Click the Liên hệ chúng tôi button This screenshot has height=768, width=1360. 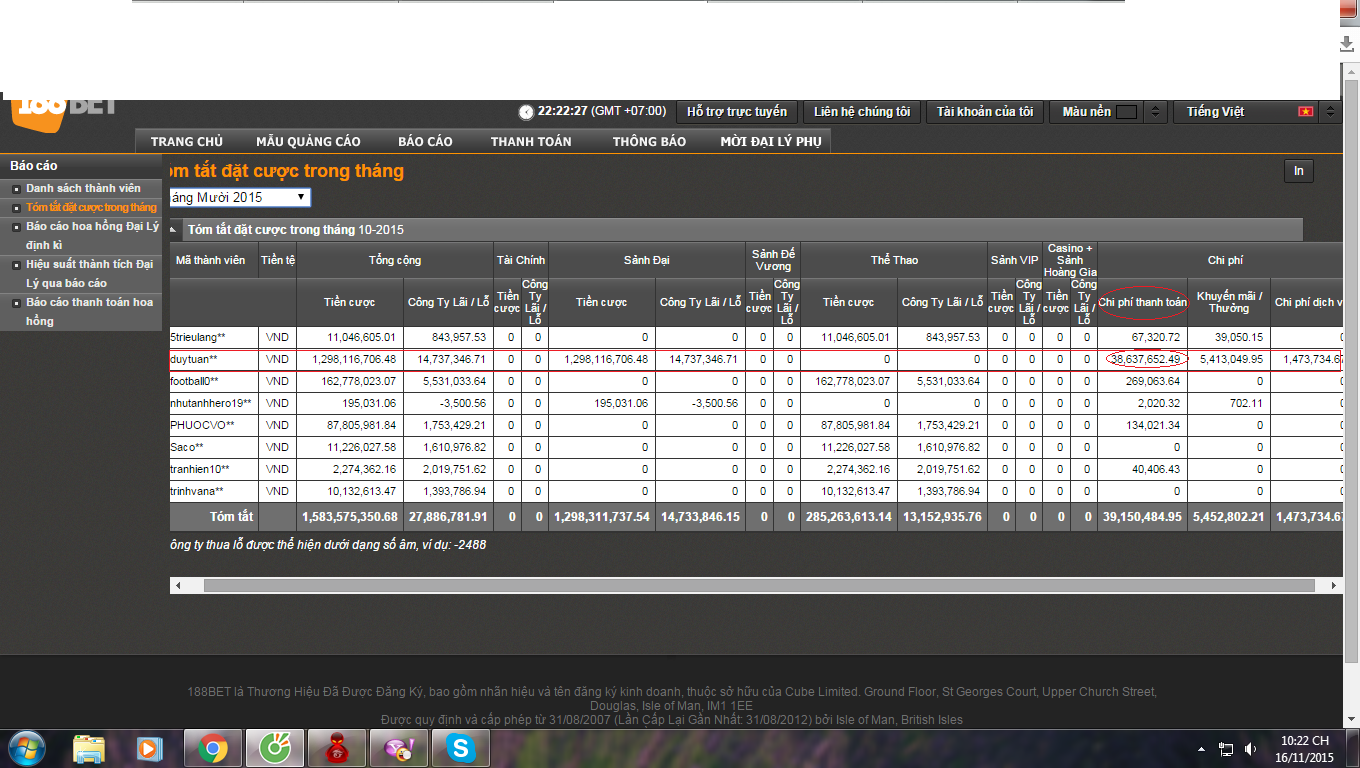pos(862,112)
